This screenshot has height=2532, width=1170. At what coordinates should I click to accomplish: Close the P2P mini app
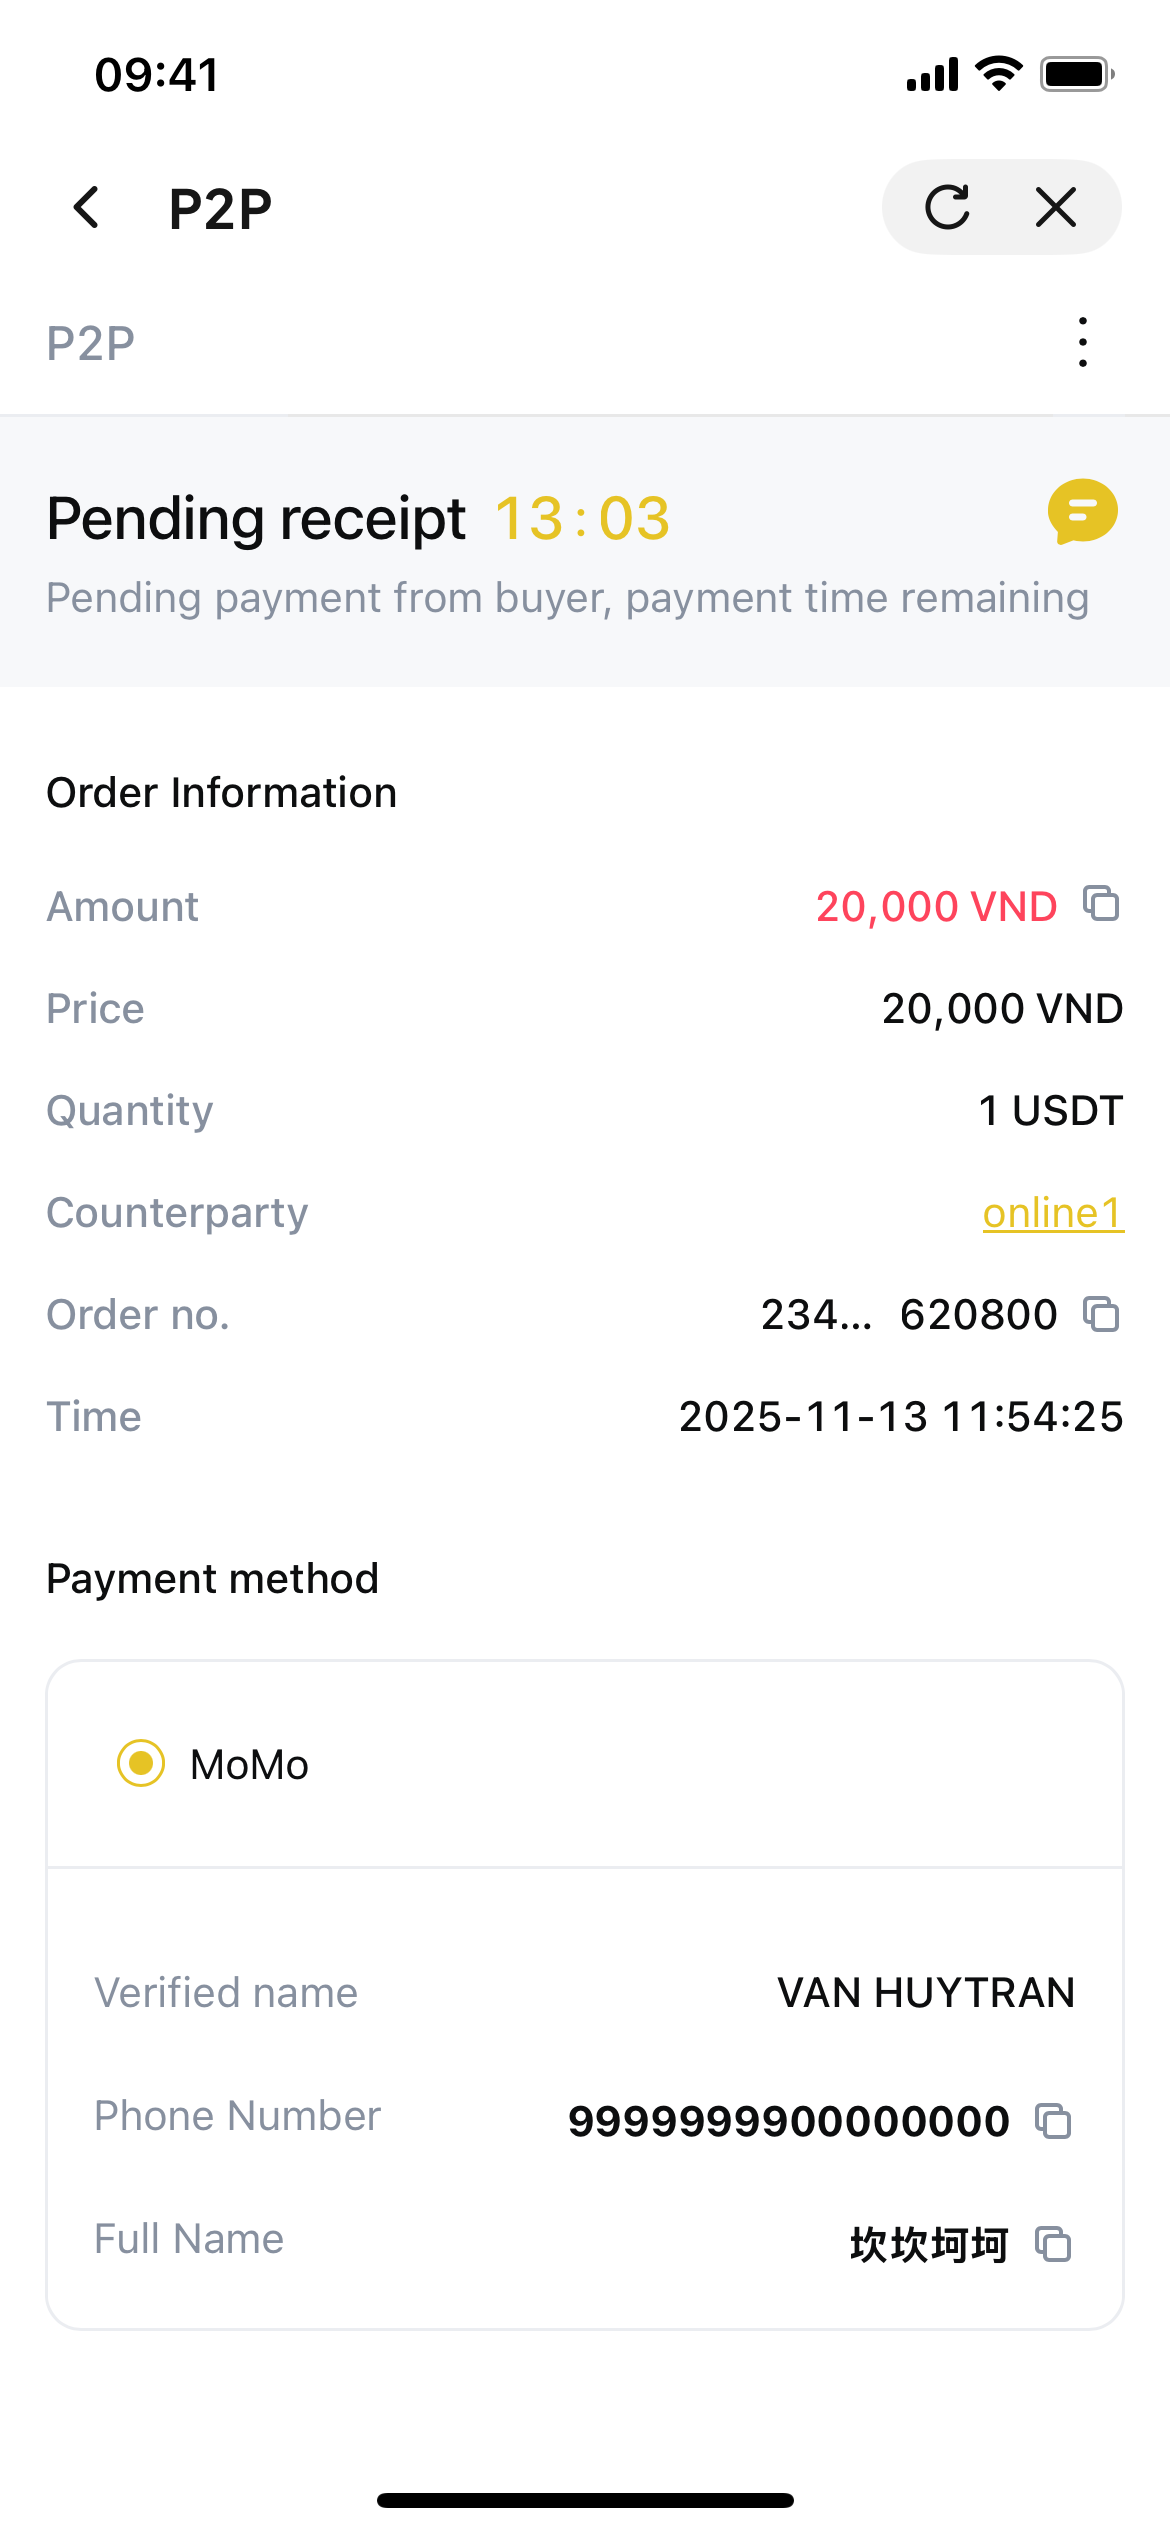1056,208
